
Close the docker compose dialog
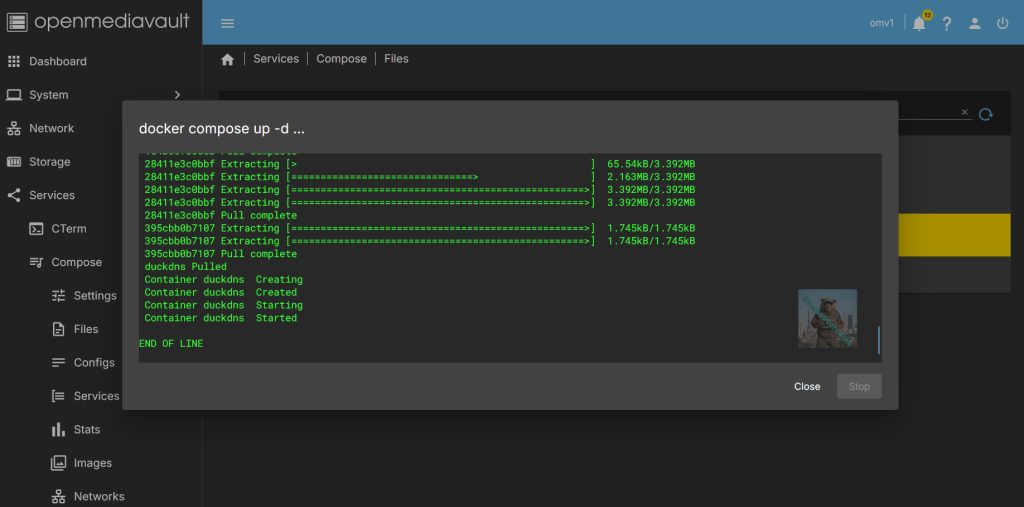coord(807,386)
